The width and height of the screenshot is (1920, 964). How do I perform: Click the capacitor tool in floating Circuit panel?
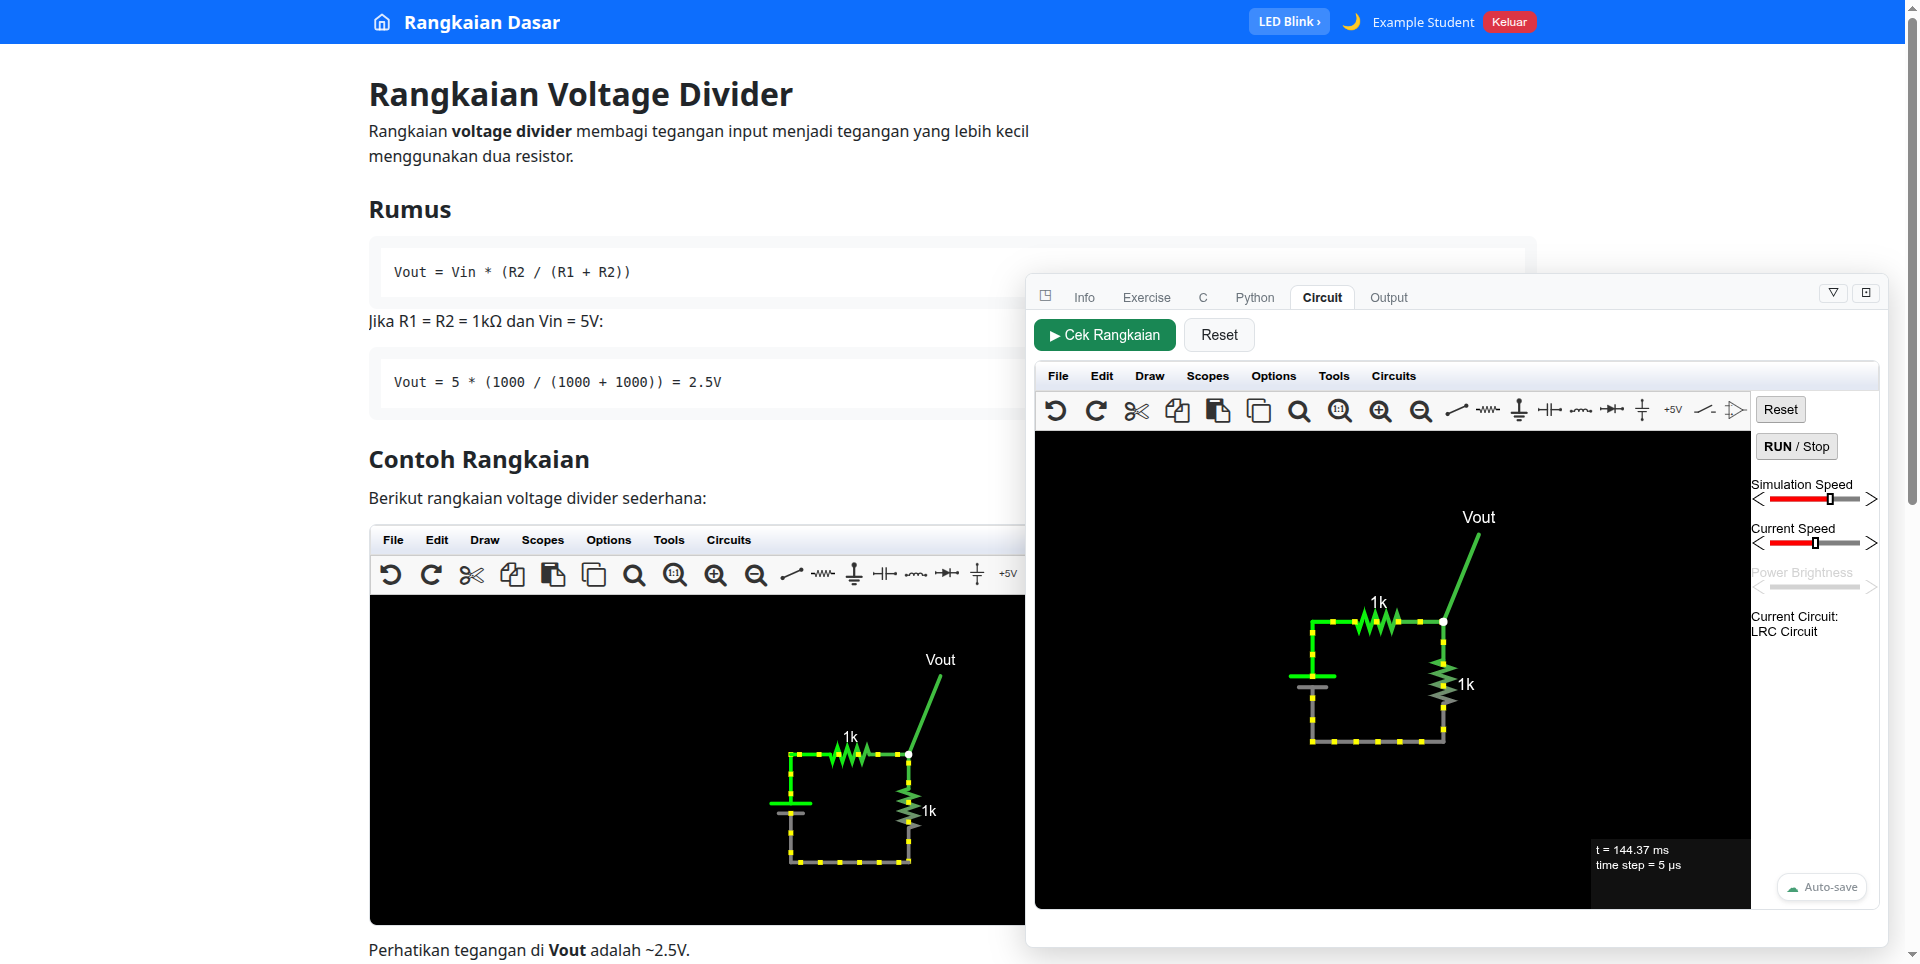point(1549,410)
